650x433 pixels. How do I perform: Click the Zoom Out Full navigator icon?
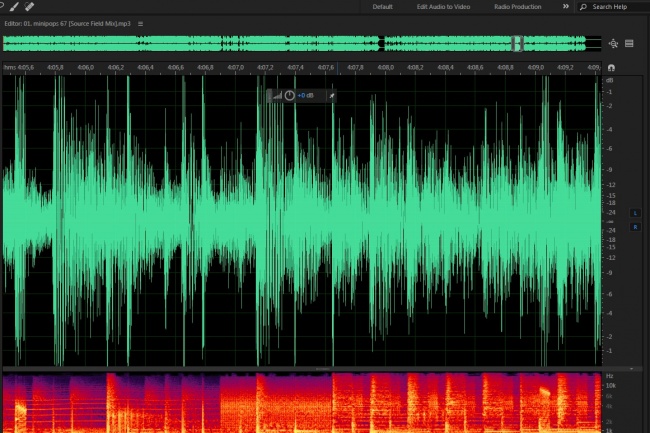(613, 44)
